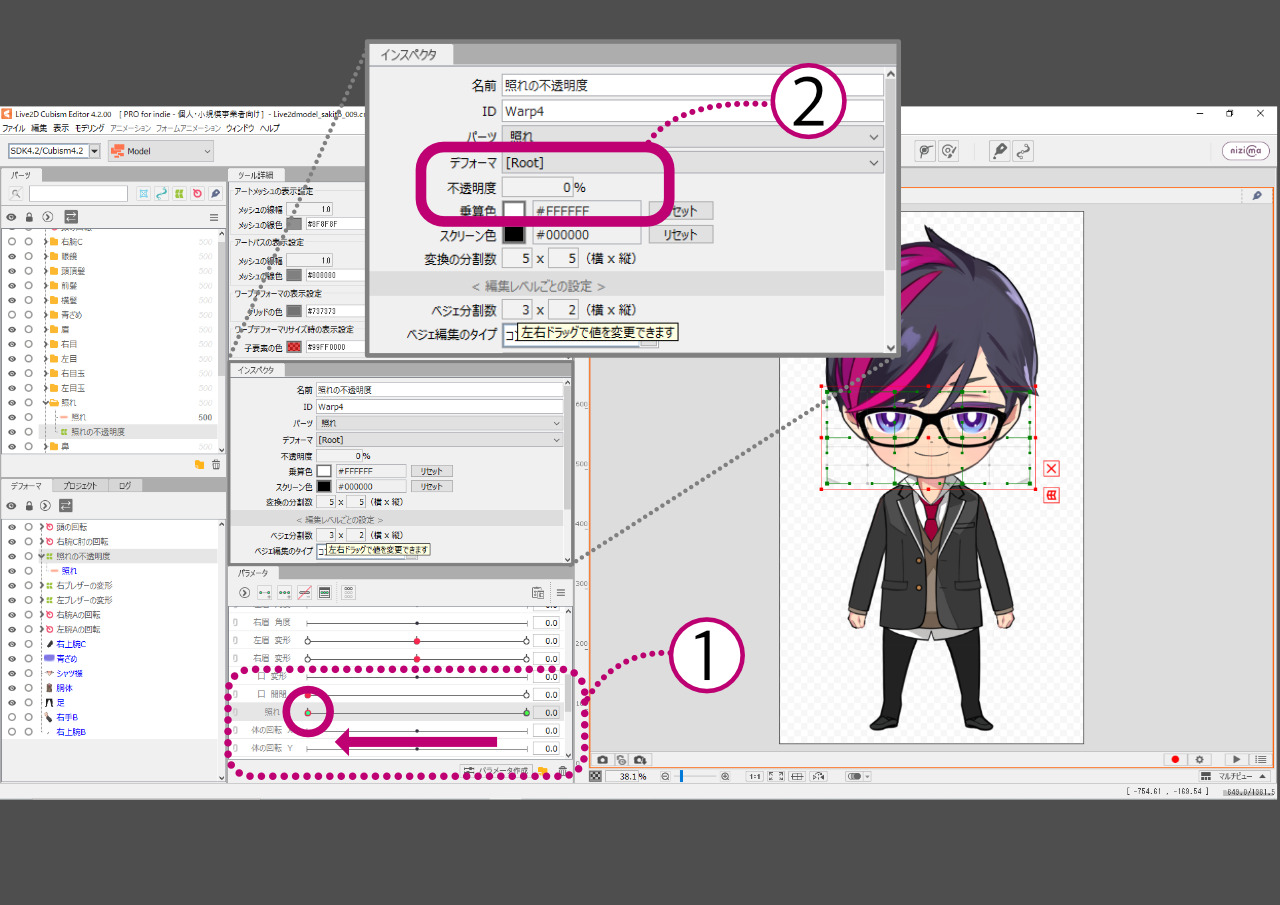Click the trash icon in Parts panel
The image size is (1280, 905).
(x=215, y=464)
